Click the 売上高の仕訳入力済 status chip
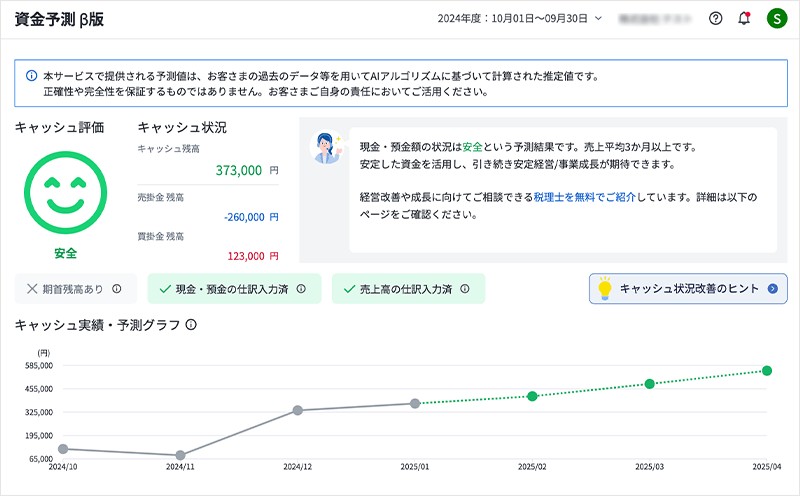 click(407, 289)
